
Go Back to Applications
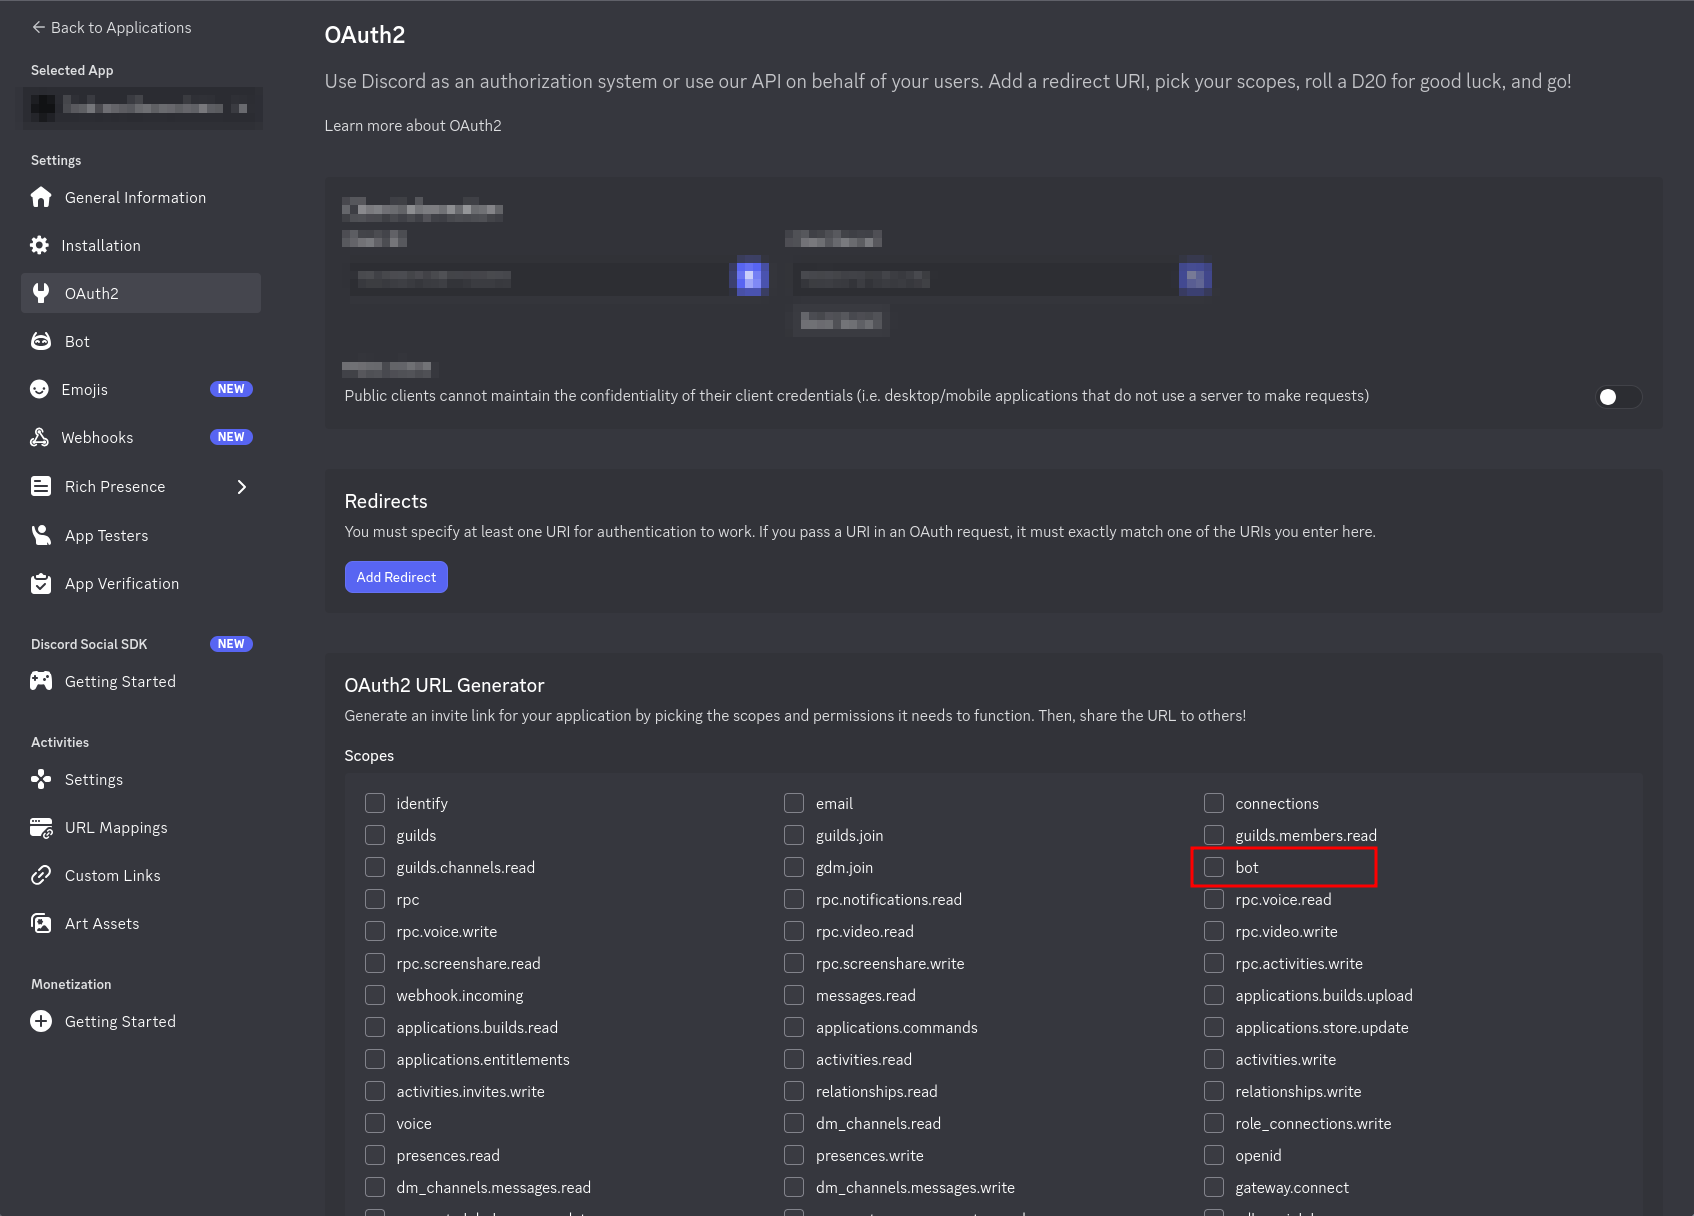click(x=111, y=28)
